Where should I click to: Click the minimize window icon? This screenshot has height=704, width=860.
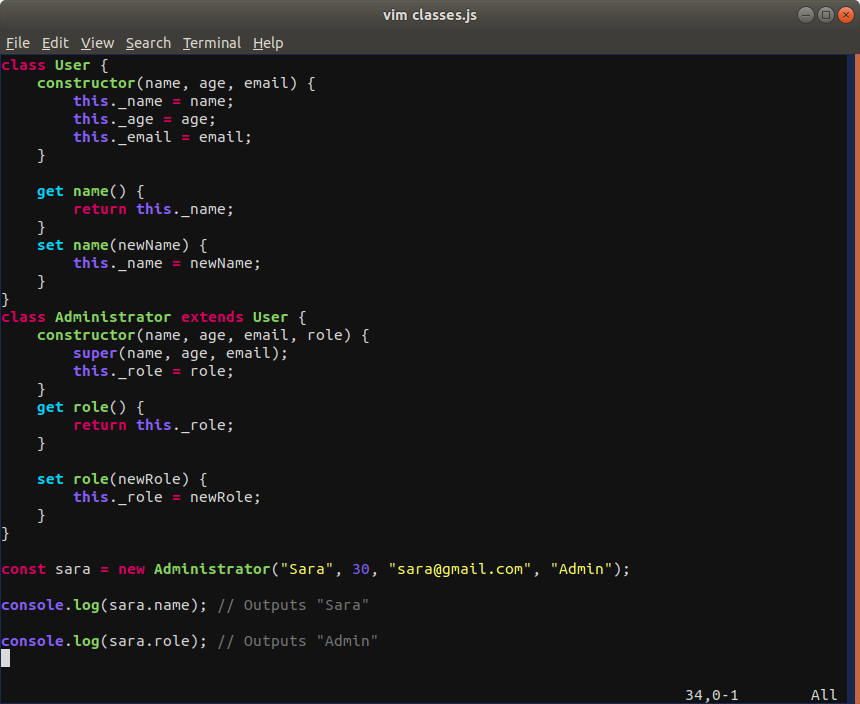click(805, 14)
